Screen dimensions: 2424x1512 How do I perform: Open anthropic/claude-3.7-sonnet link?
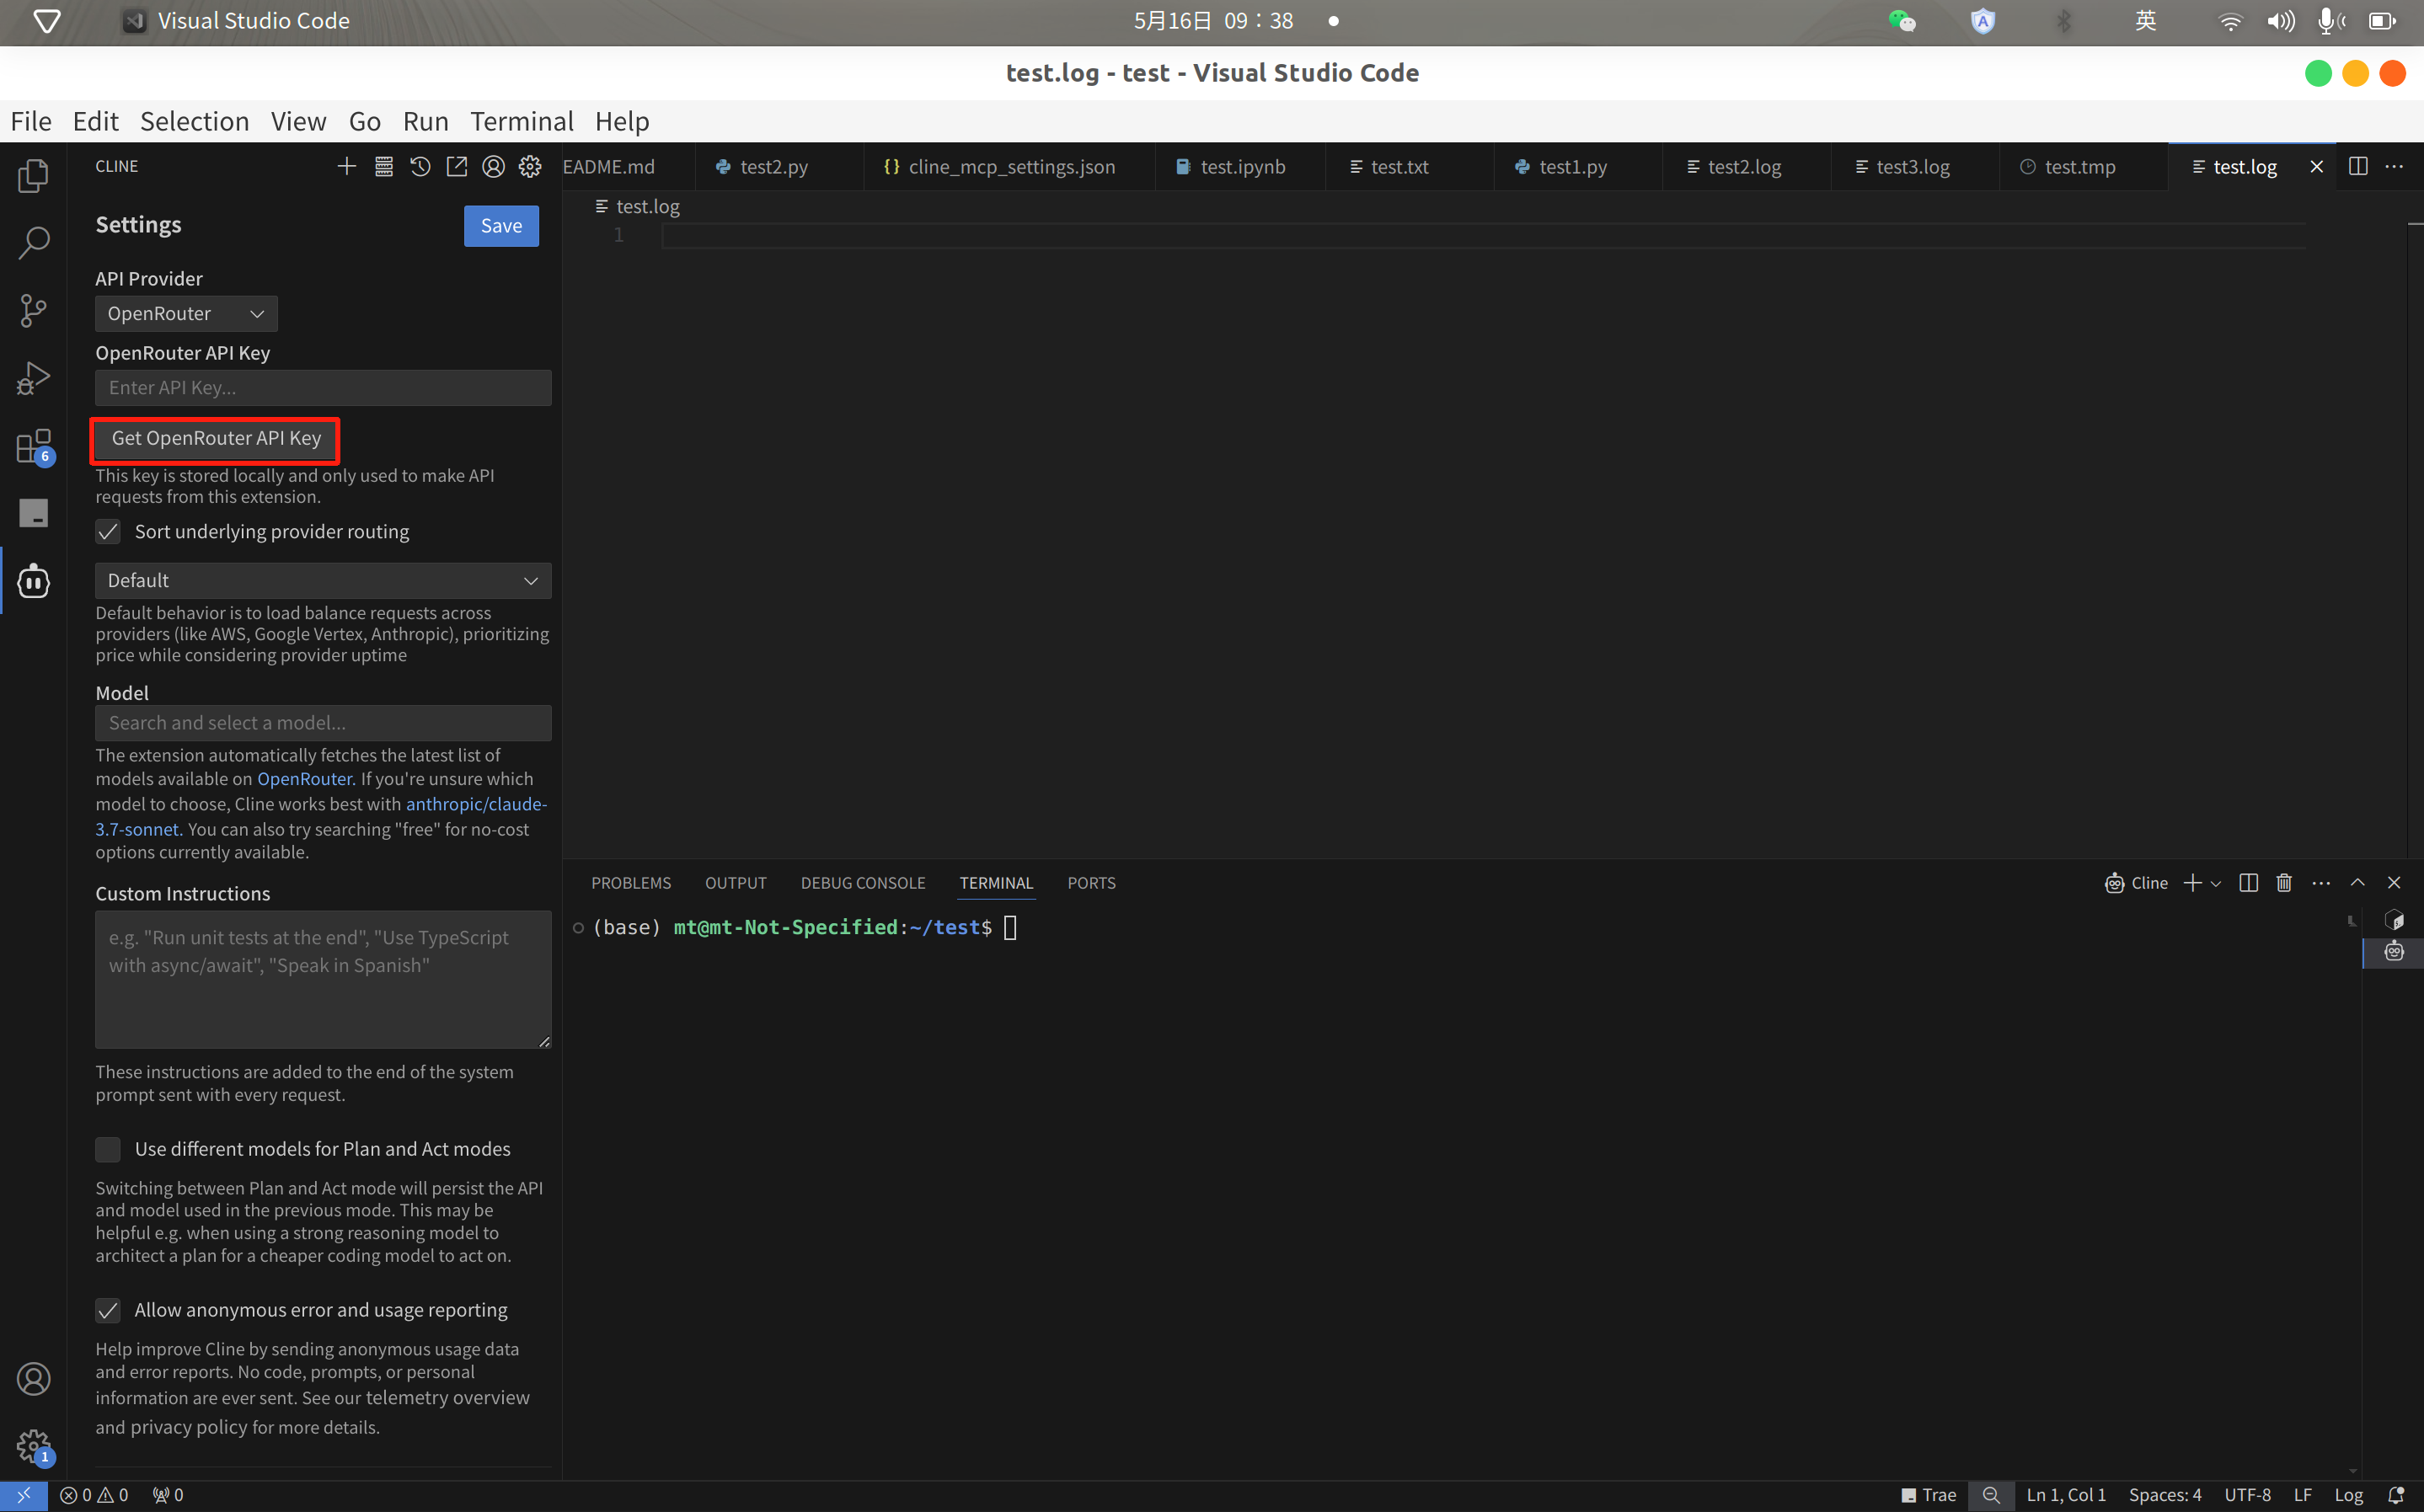475,804
